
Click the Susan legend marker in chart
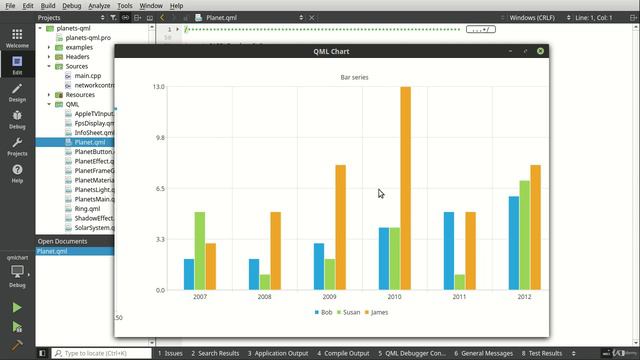click(x=339, y=312)
